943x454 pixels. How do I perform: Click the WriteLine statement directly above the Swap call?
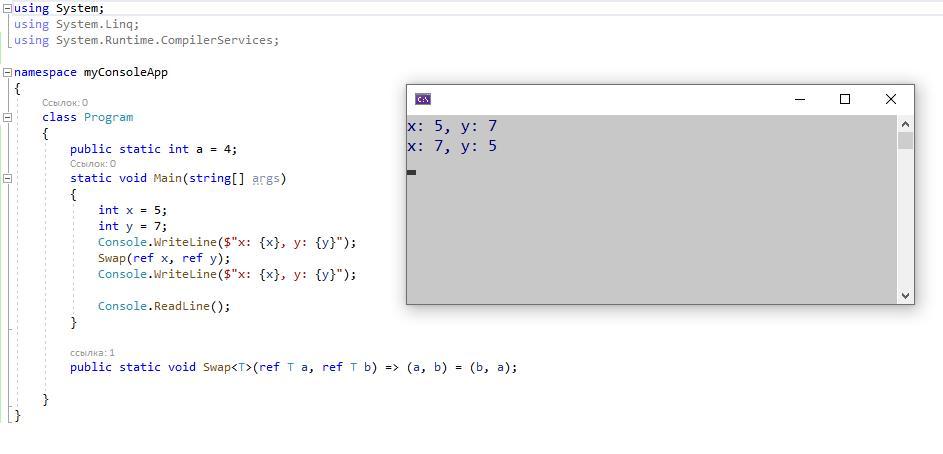227,242
